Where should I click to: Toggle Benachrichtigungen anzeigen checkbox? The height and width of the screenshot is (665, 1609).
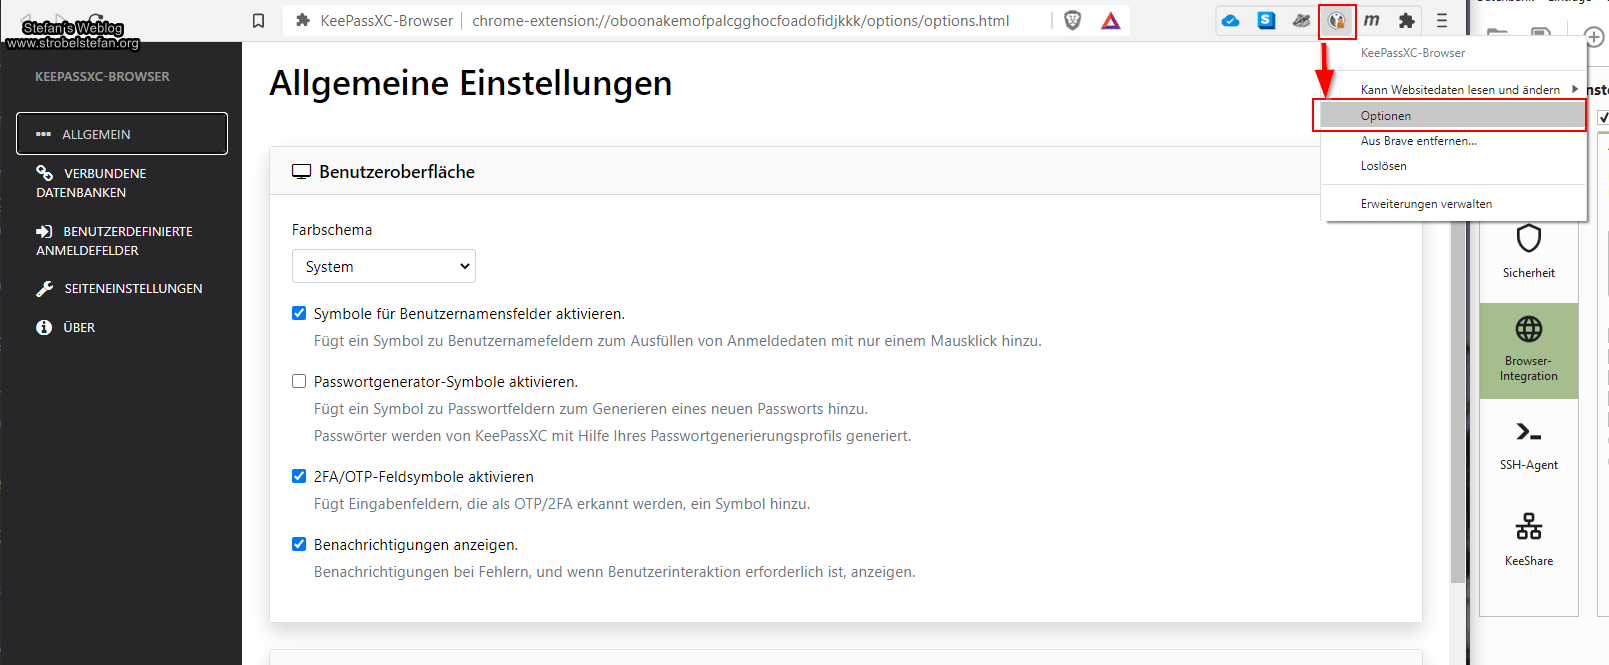(299, 544)
